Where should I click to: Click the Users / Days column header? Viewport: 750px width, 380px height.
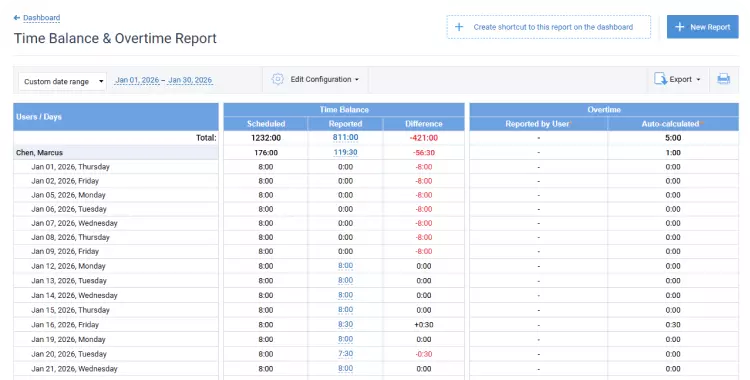(x=116, y=117)
